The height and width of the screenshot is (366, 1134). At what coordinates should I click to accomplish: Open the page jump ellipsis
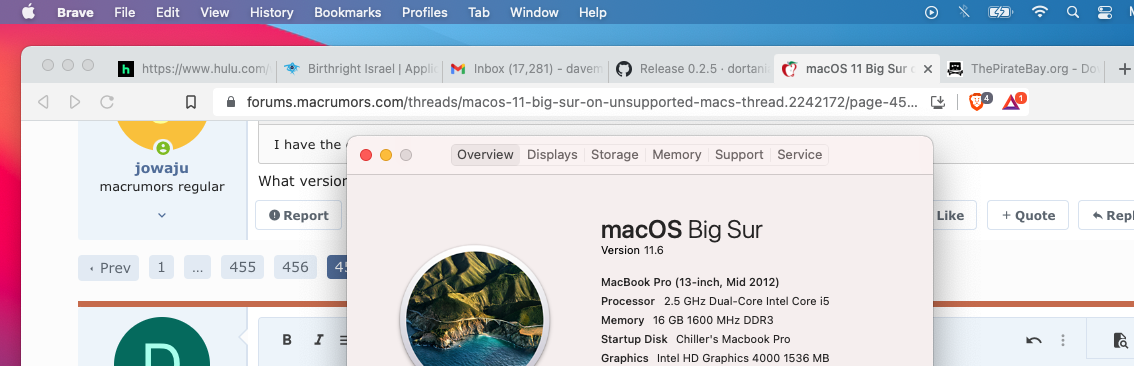coord(197,268)
